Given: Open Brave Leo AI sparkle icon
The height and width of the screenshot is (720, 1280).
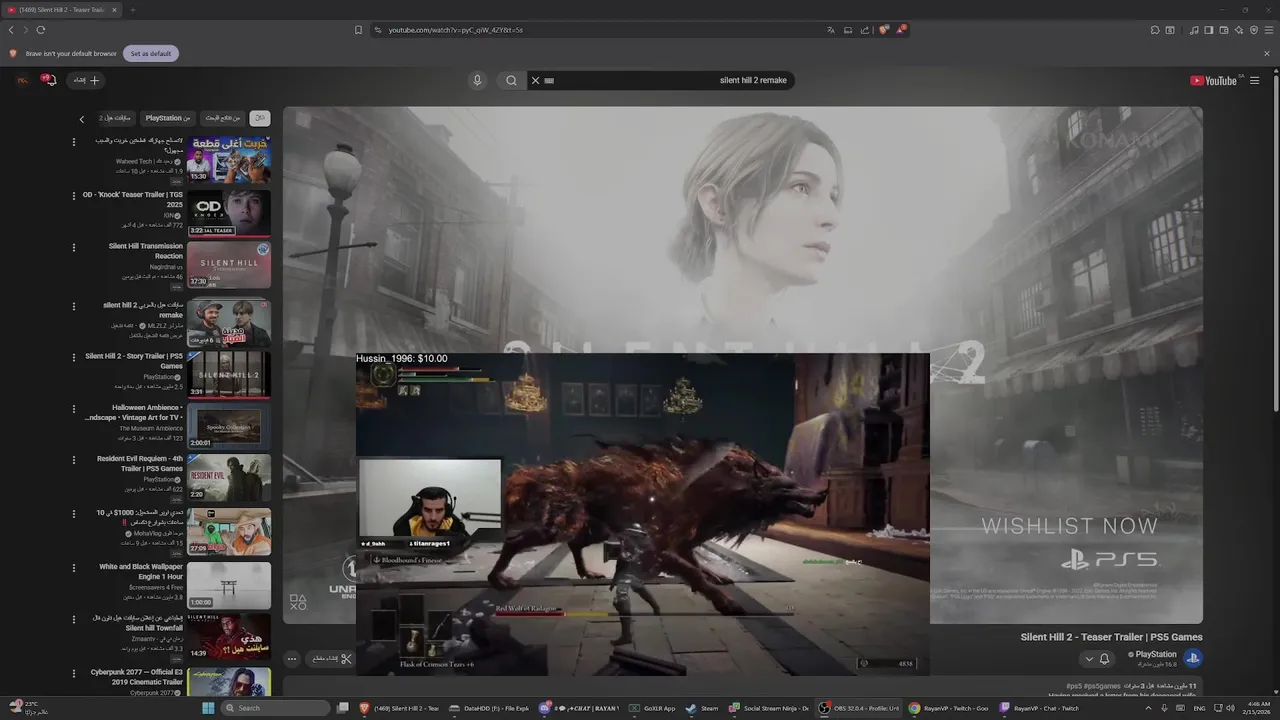Looking at the screenshot, I should [x=1239, y=30].
